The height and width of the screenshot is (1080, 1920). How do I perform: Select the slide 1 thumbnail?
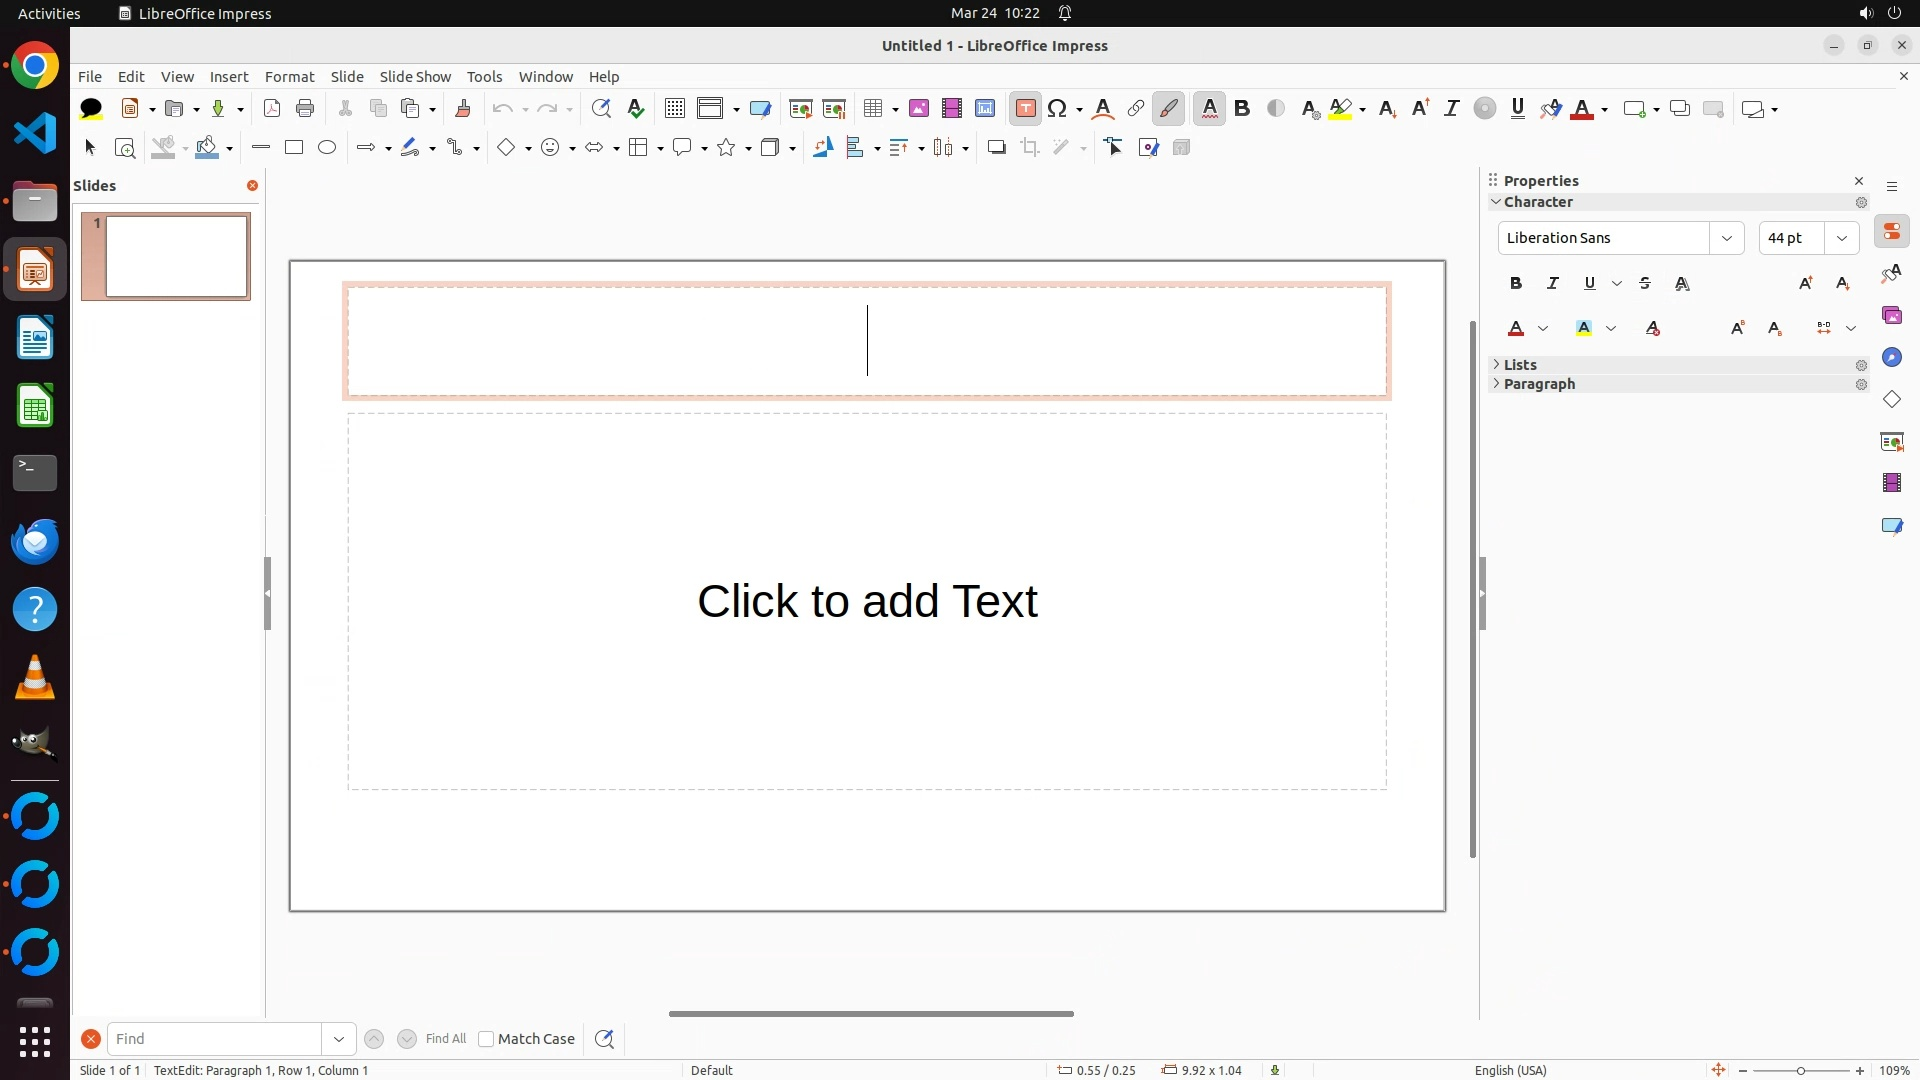pyautogui.click(x=176, y=256)
